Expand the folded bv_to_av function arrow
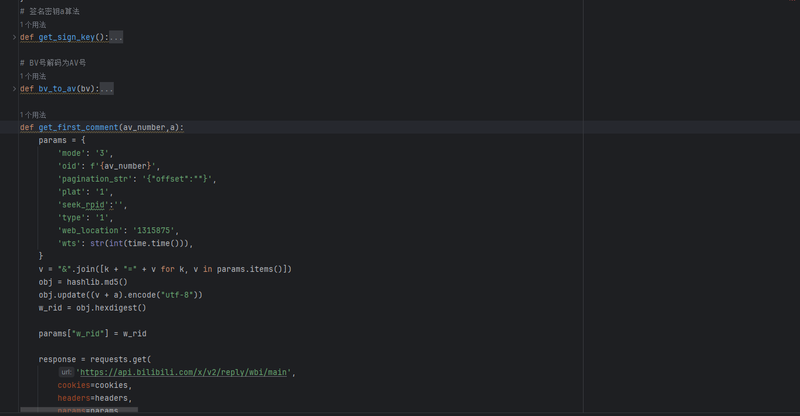 pyautogui.click(x=14, y=89)
